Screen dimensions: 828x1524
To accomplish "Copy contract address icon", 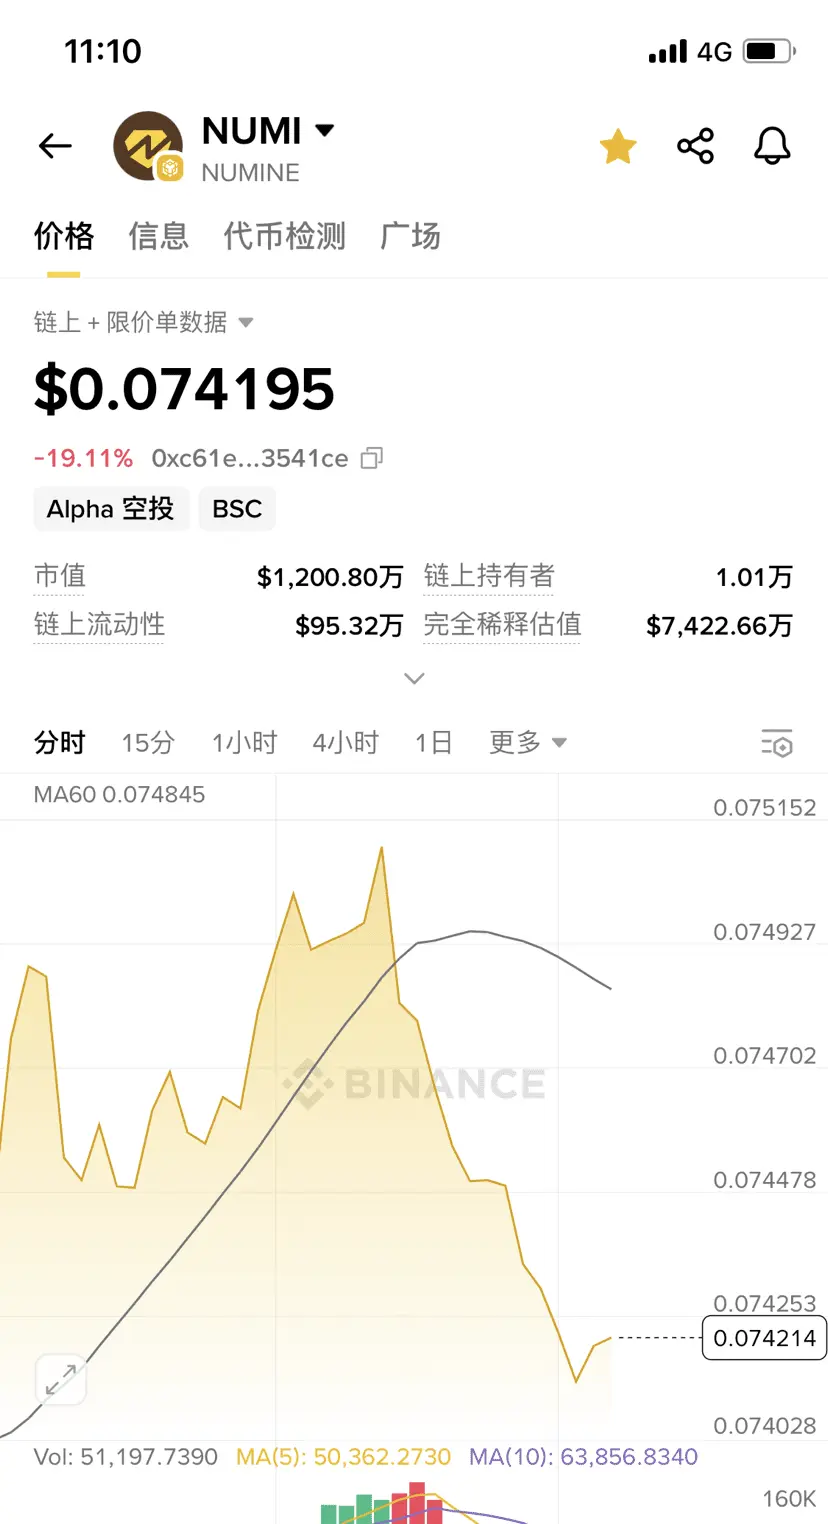I will (x=372, y=458).
